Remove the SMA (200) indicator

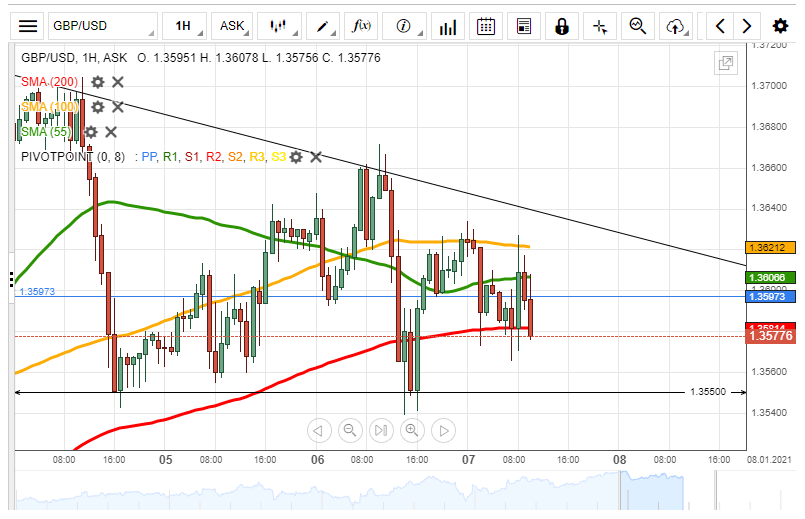[118, 82]
